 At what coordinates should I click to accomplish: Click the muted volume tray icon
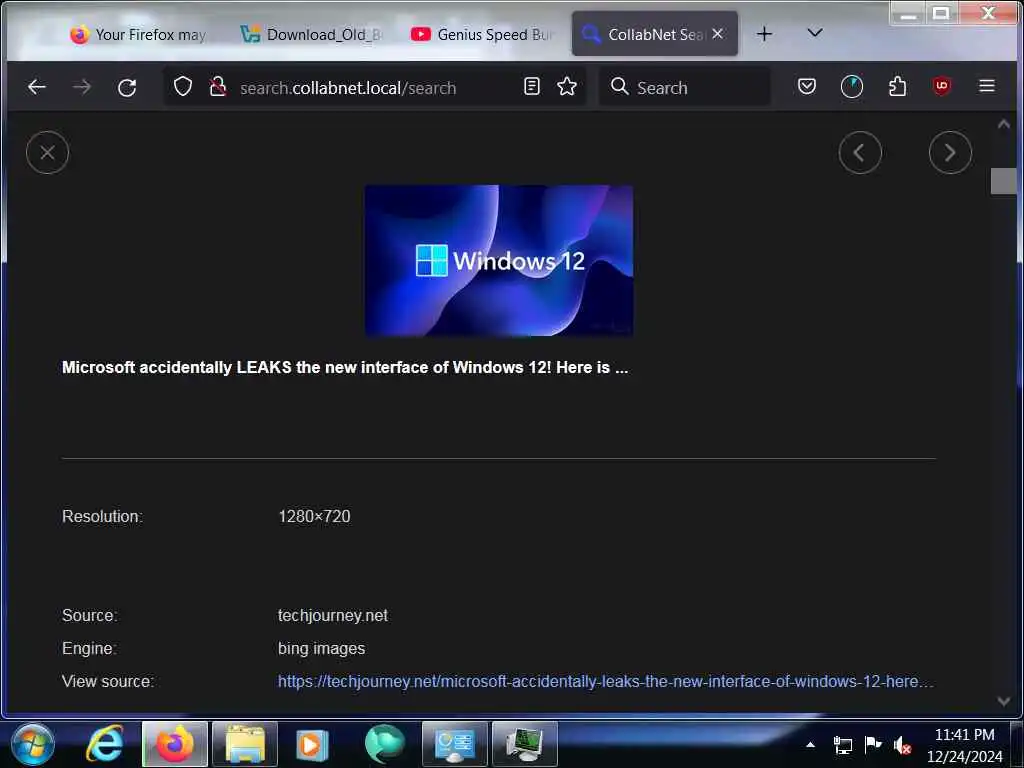pos(902,745)
